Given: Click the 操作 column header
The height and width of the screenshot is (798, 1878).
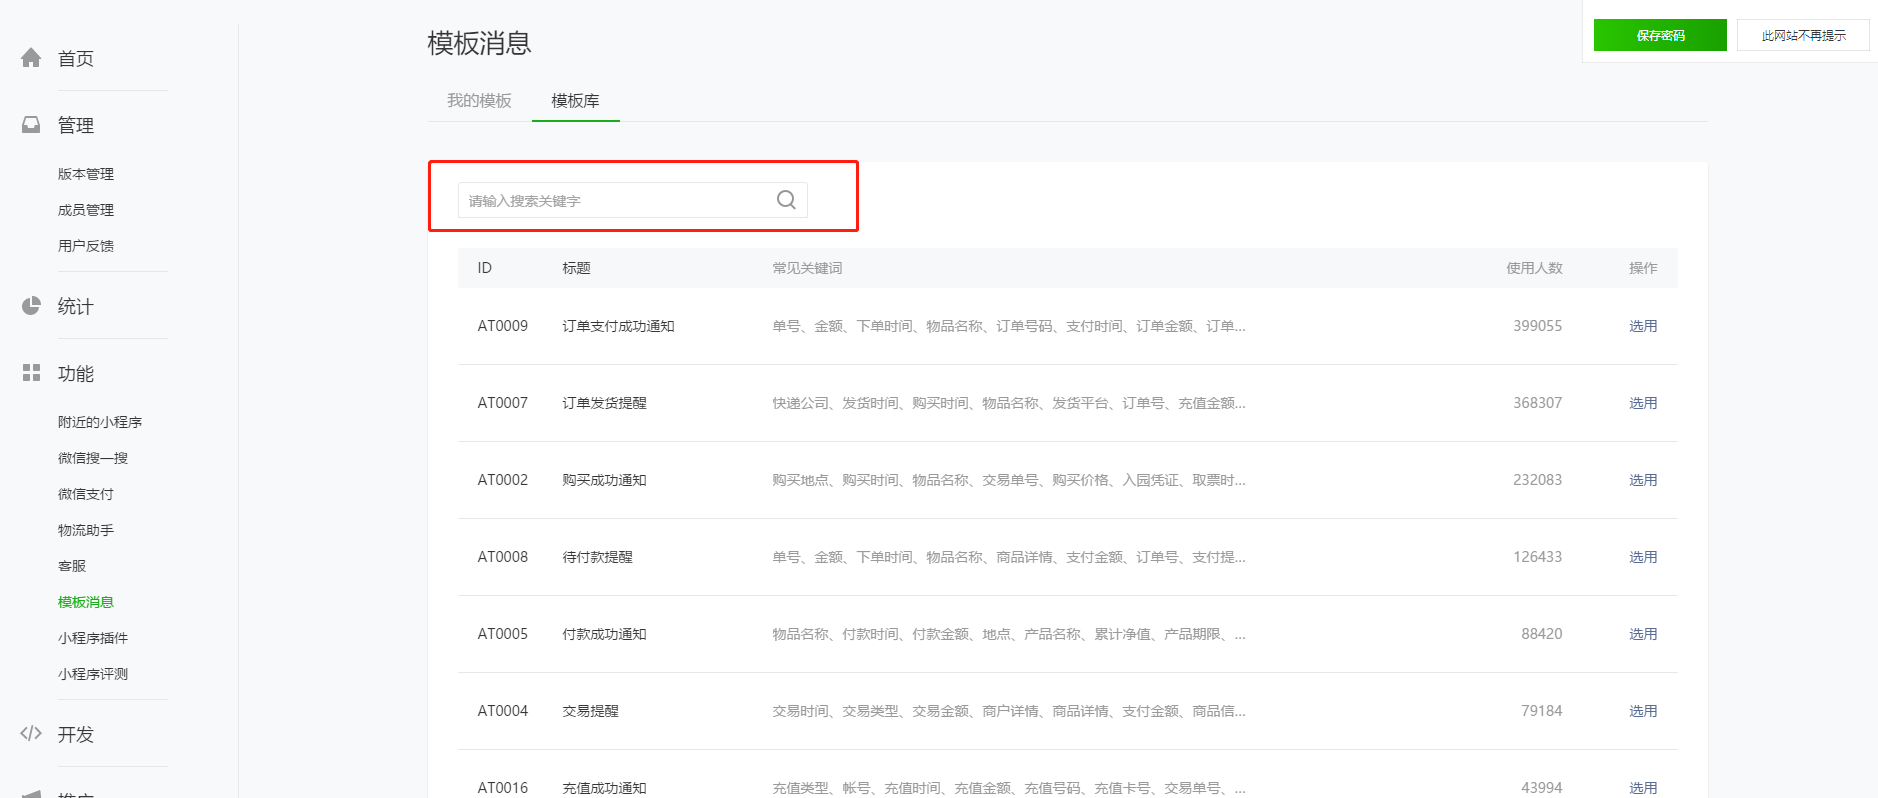Looking at the screenshot, I should tap(1643, 268).
